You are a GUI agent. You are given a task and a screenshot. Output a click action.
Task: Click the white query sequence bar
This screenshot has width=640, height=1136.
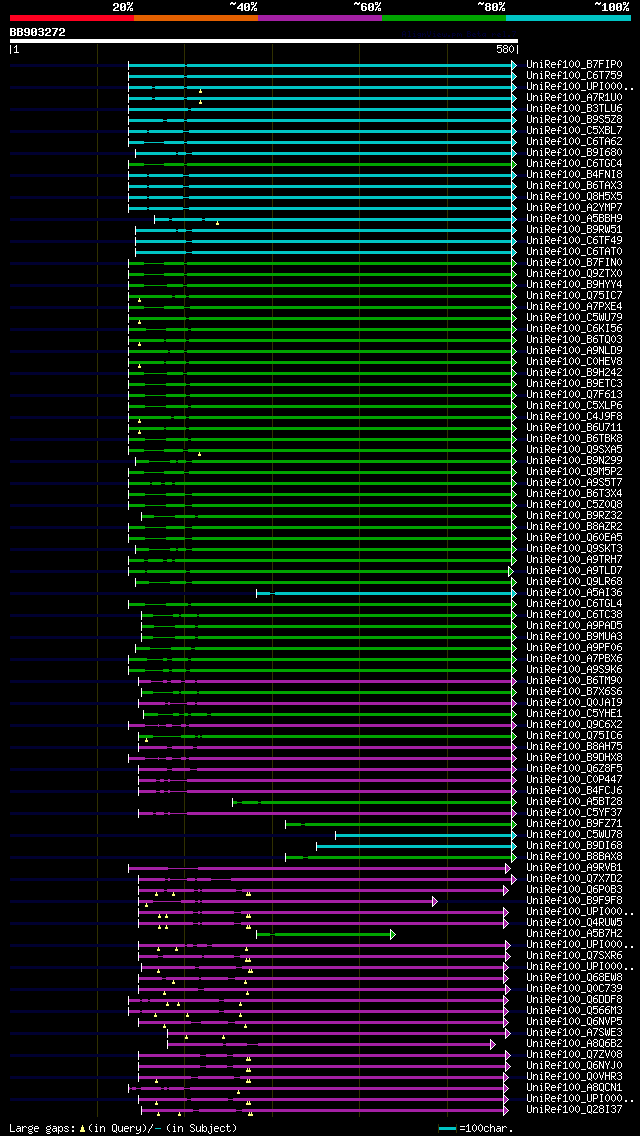[x=264, y=41]
